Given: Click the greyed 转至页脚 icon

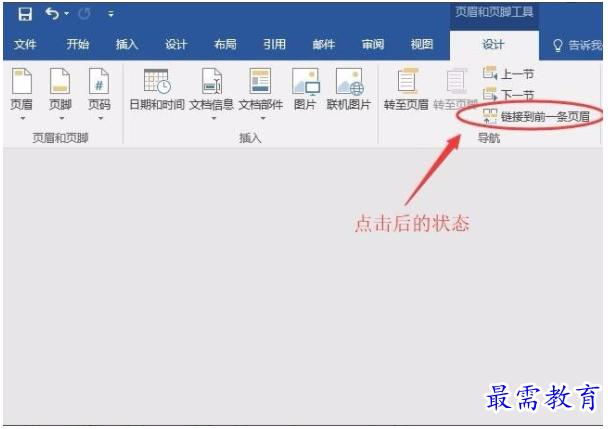Looking at the screenshot, I should (x=456, y=80).
